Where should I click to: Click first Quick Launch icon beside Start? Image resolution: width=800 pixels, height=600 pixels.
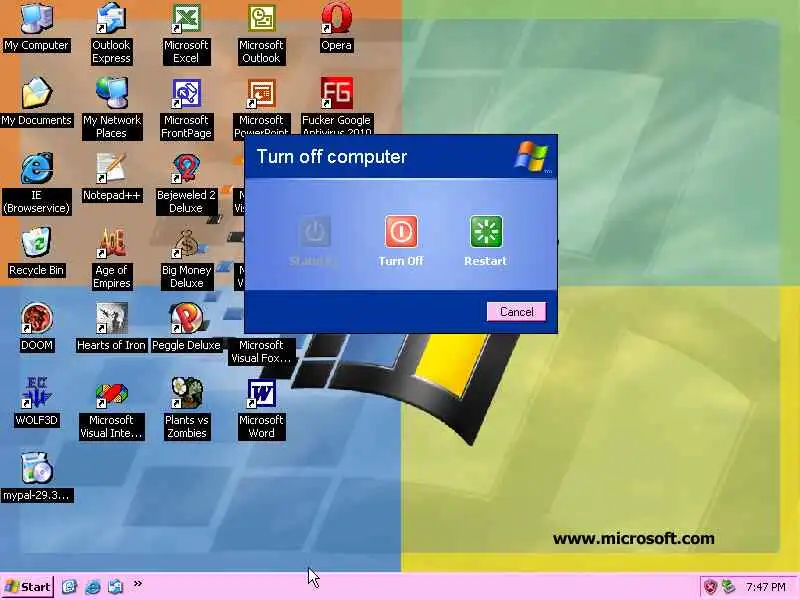click(69, 587)
